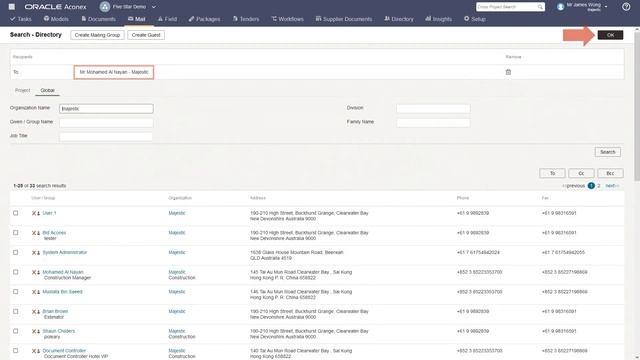
Task: Check the Shaun Childers row checkbox
Action: coord(16,331)
